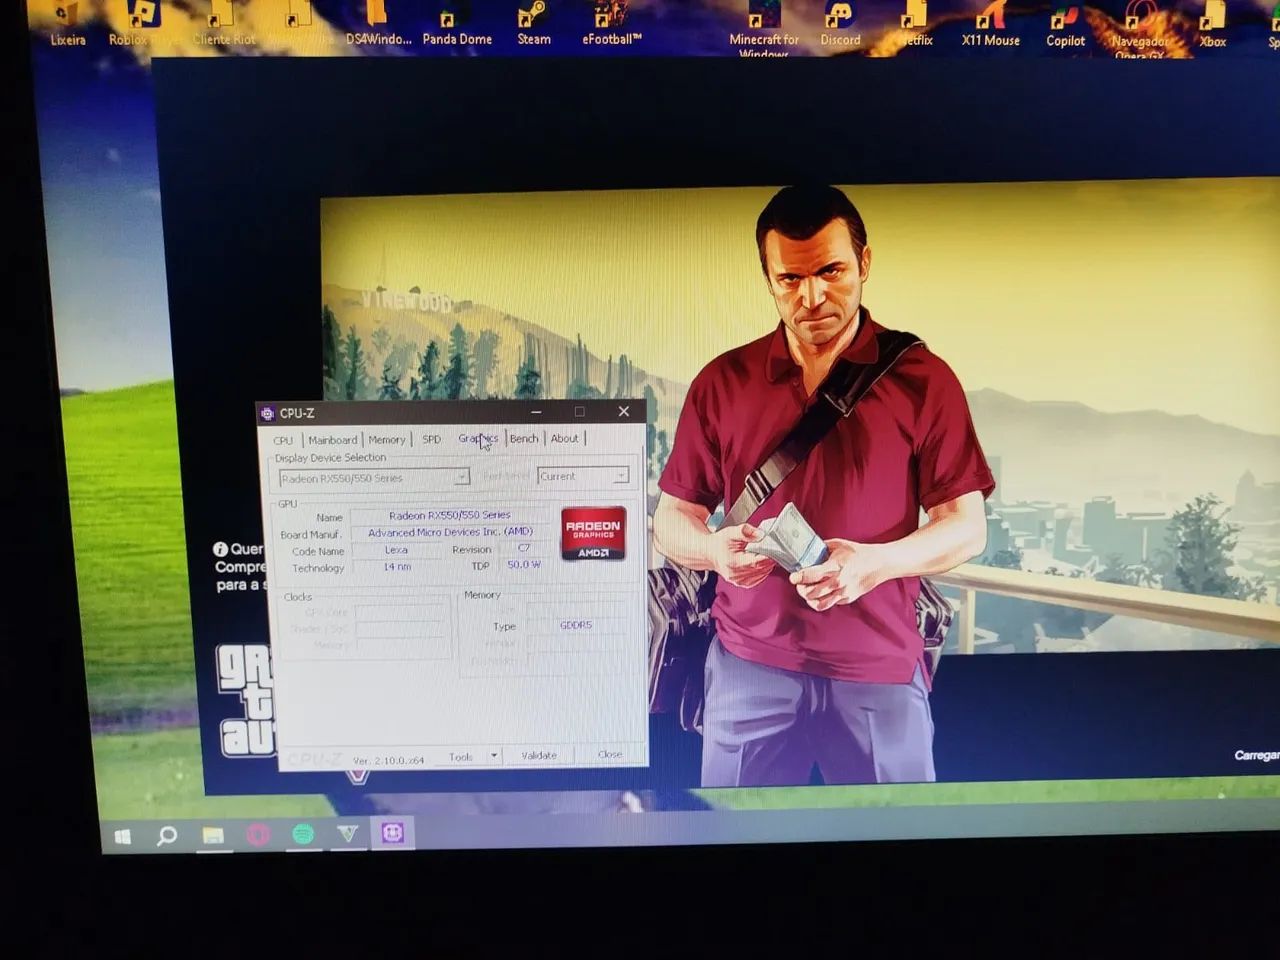Viewport: 1280px width, 960px height.
Task: Open the DS4Windows desktop shortcut
Action: coord(378,24)
